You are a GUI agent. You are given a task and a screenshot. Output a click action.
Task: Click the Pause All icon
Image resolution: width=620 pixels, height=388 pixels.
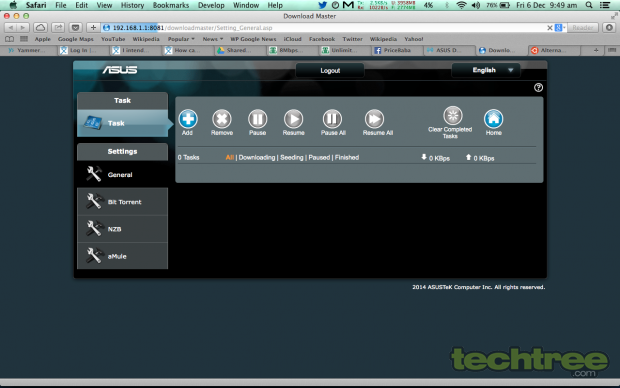(x=332, y=119)
